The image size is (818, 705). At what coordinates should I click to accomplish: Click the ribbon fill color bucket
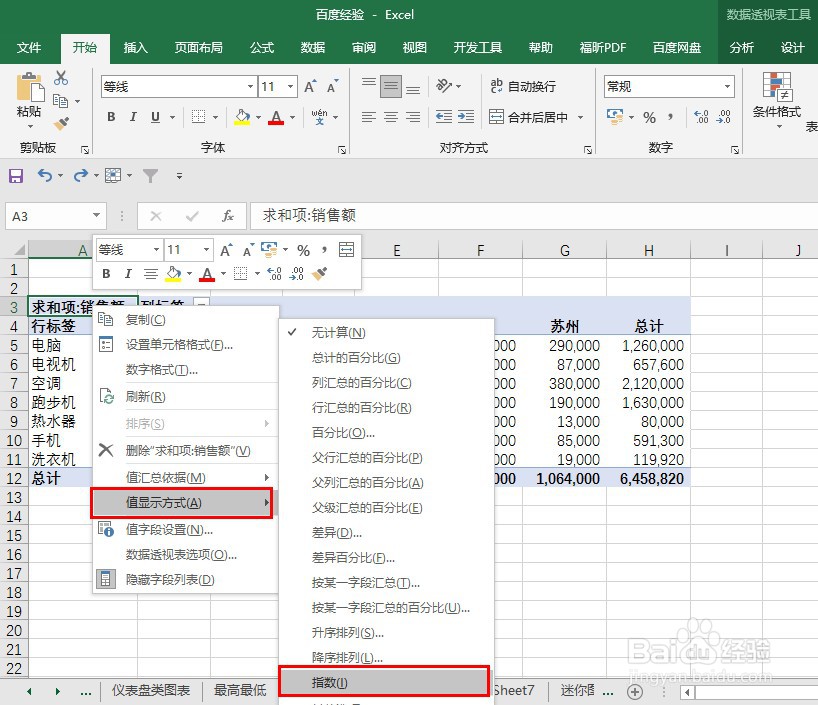click(x=242, y=117)
